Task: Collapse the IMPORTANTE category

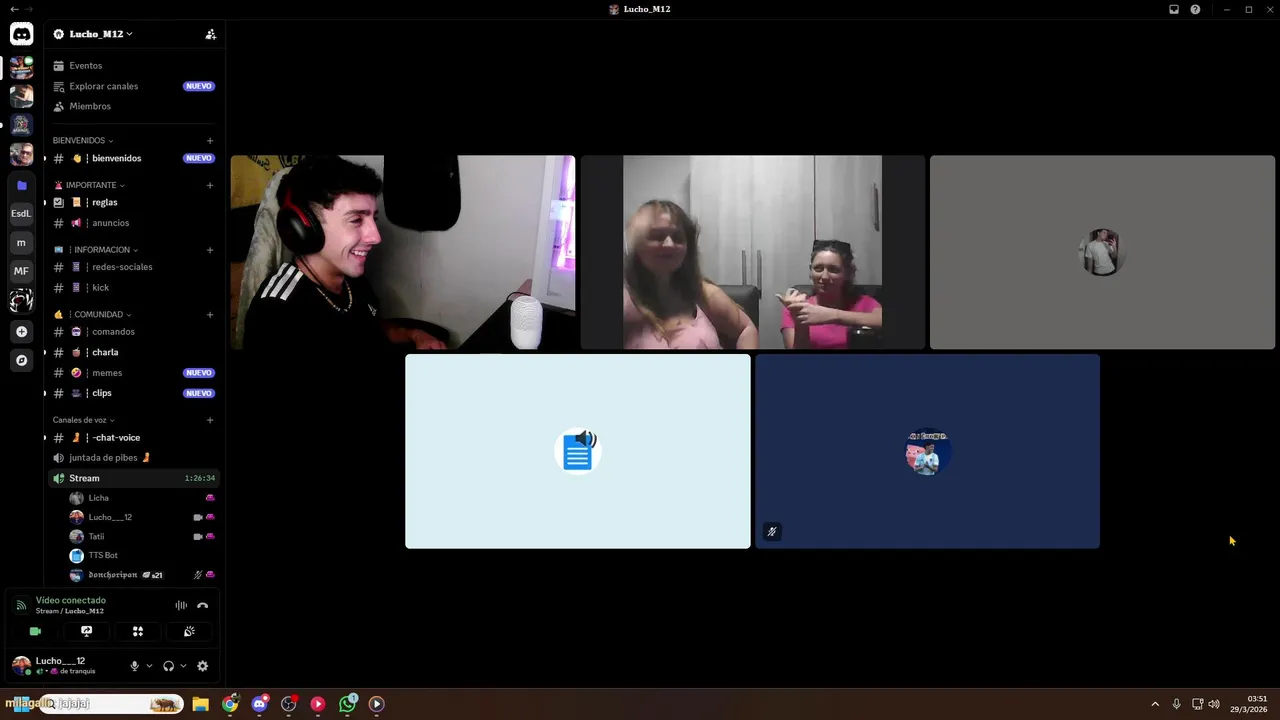Action: (90, 185)
